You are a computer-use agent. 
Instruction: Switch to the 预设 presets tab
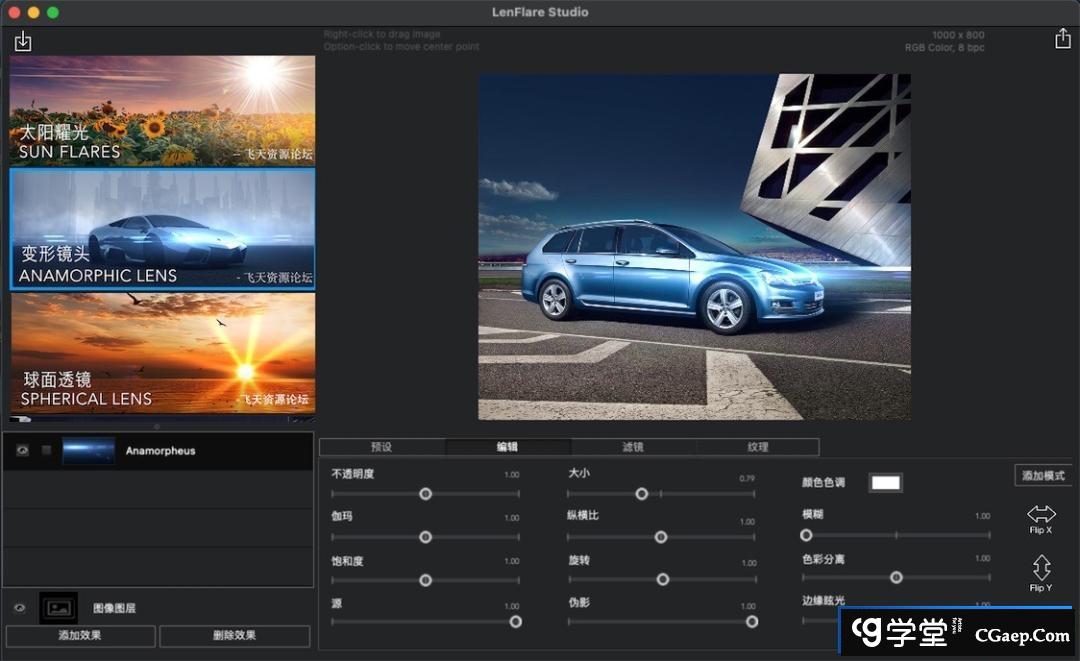pyautogui.click(x=381, y=447)
